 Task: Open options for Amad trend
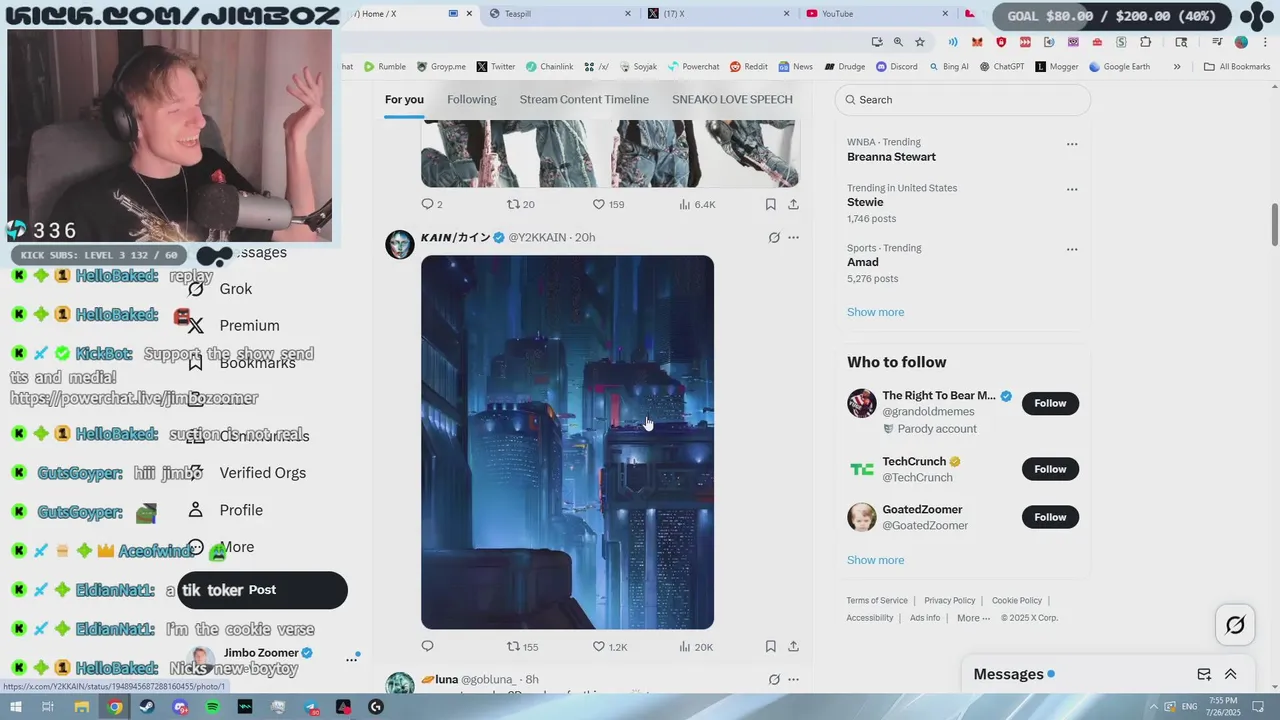click(1072, 250)
